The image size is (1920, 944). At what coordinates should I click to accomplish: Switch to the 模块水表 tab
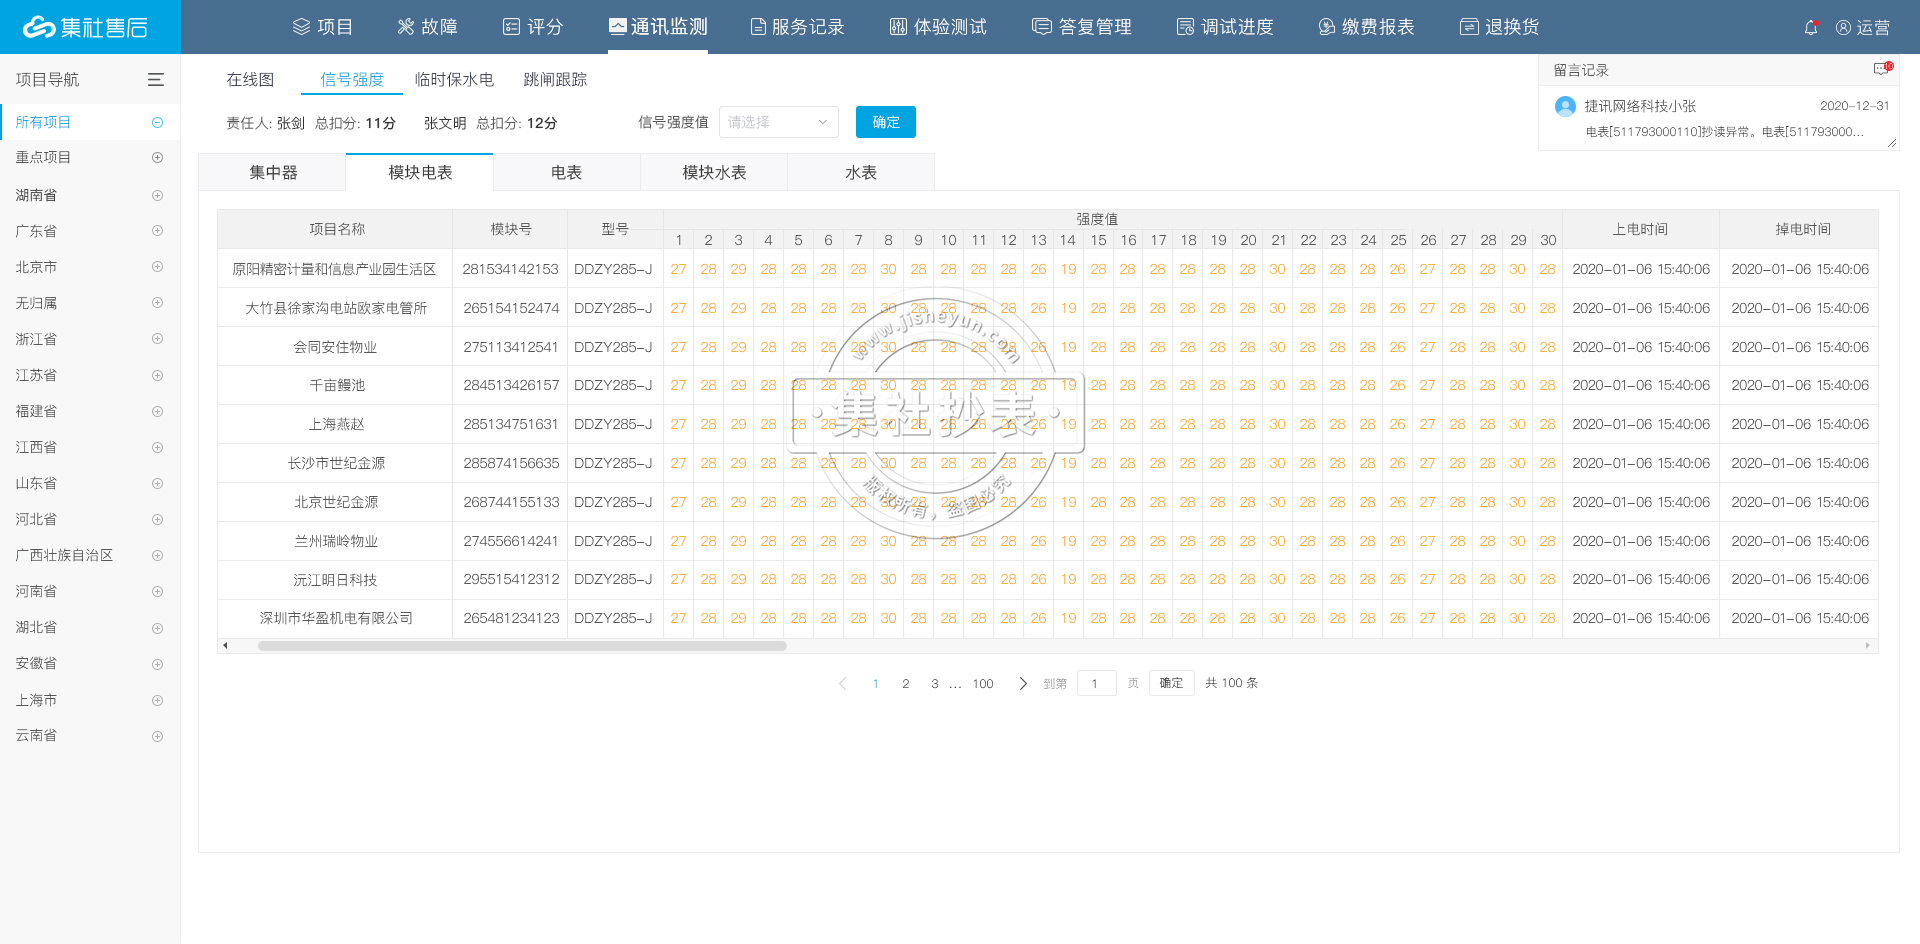(x=713, y=172)
